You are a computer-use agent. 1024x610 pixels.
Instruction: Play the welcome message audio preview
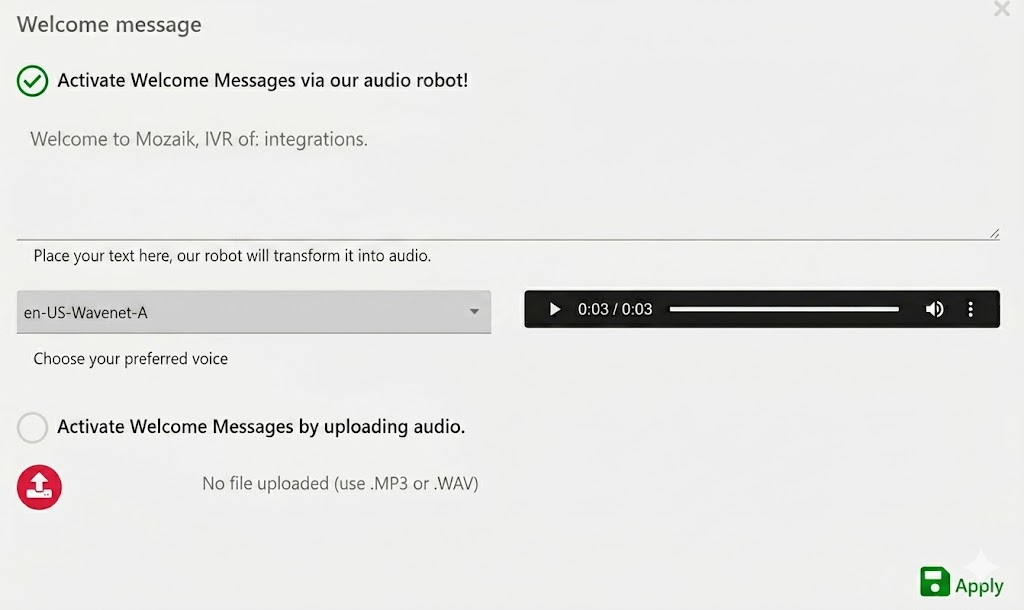[554, 309]
